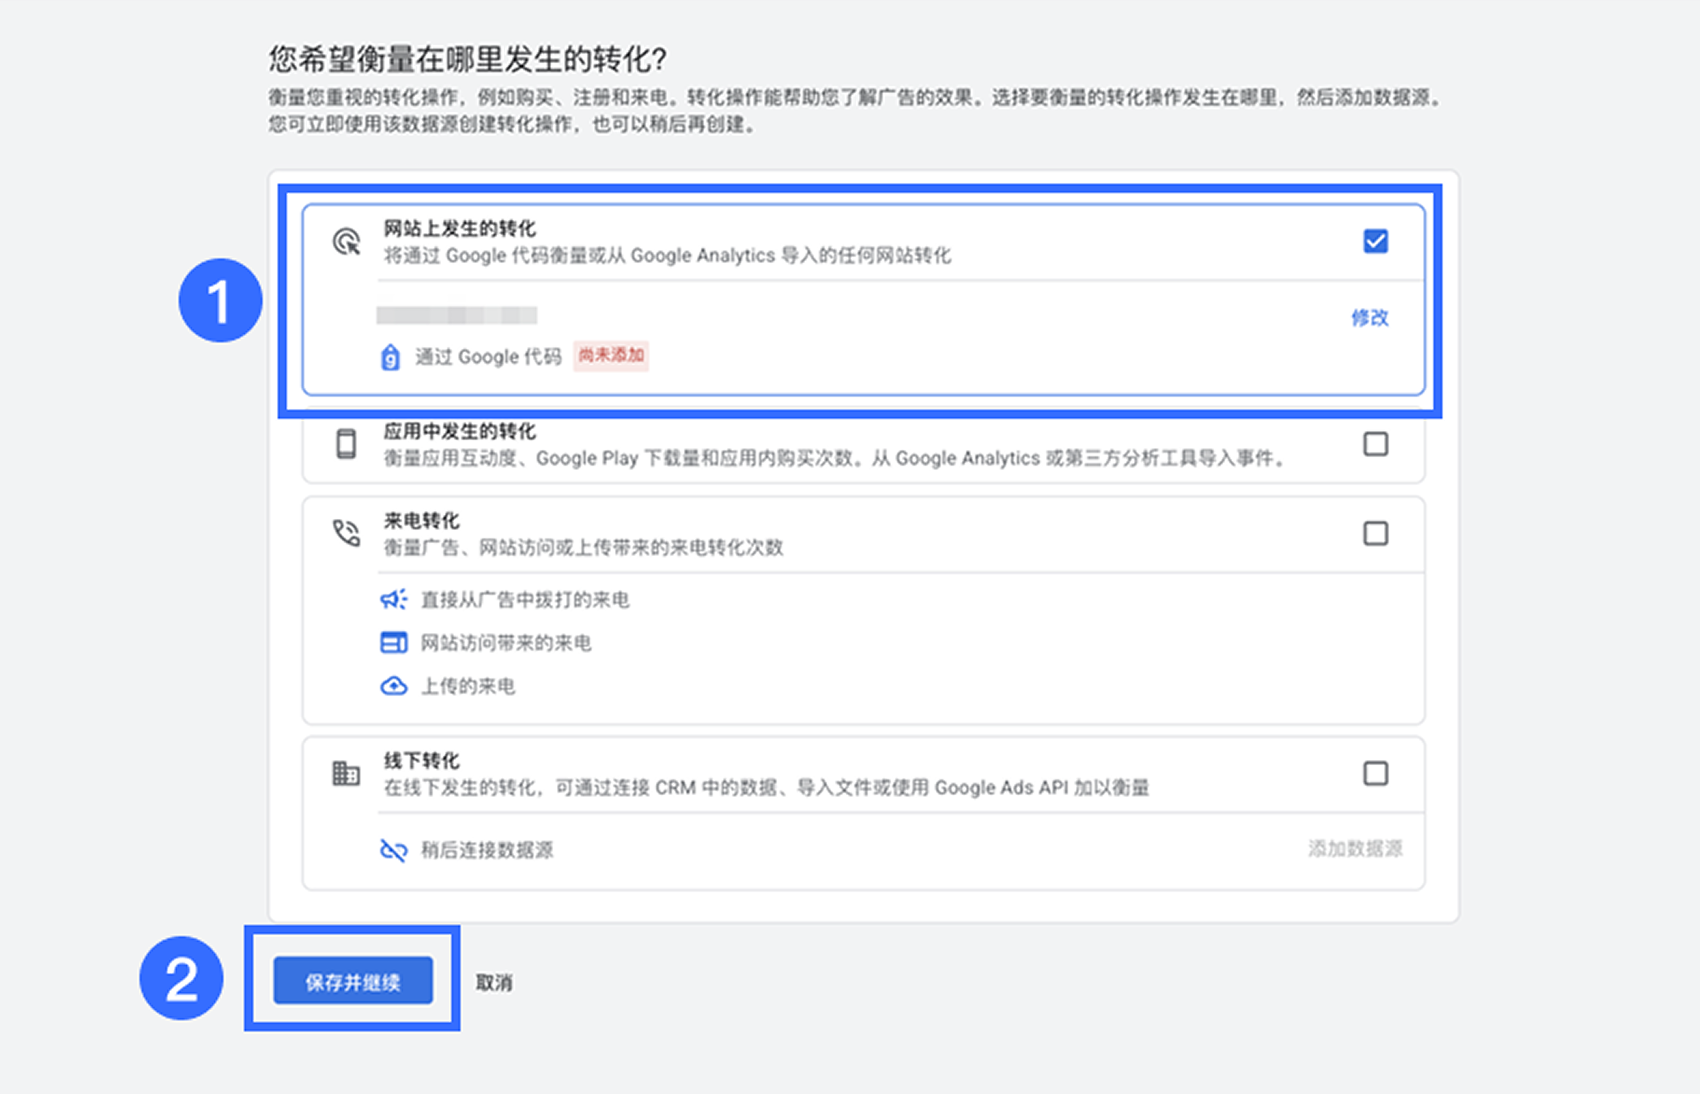Enable the 应用中发生的转化 checkbox

[x=1375, y=444]
